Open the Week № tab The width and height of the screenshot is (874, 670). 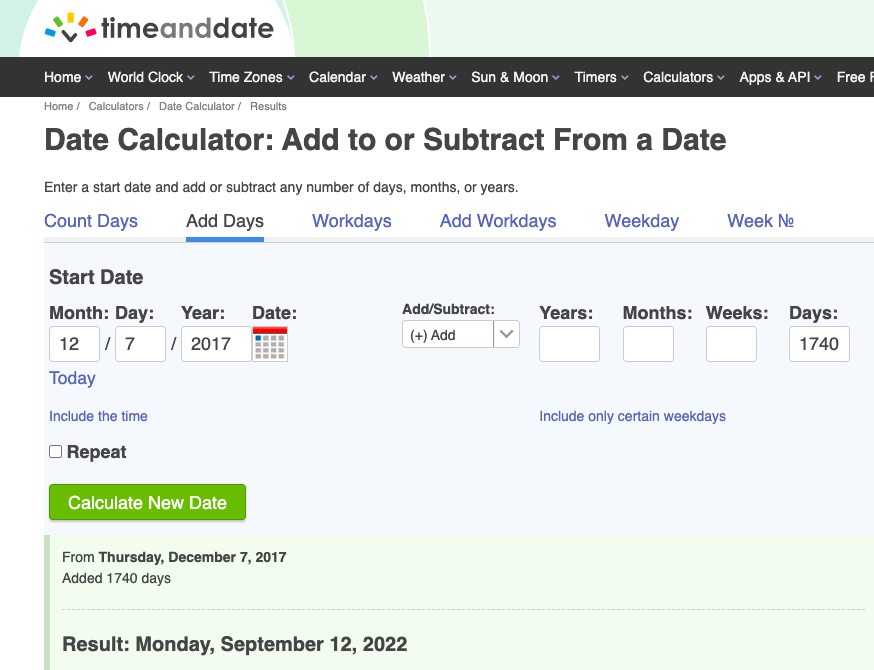click(760, 221)
